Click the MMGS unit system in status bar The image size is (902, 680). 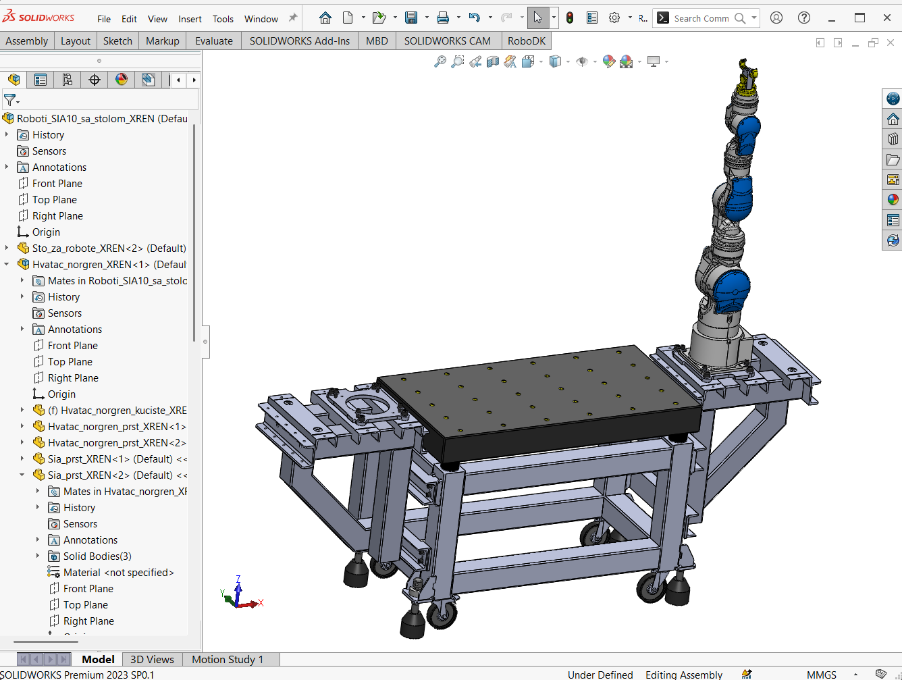tap(821, 674)
